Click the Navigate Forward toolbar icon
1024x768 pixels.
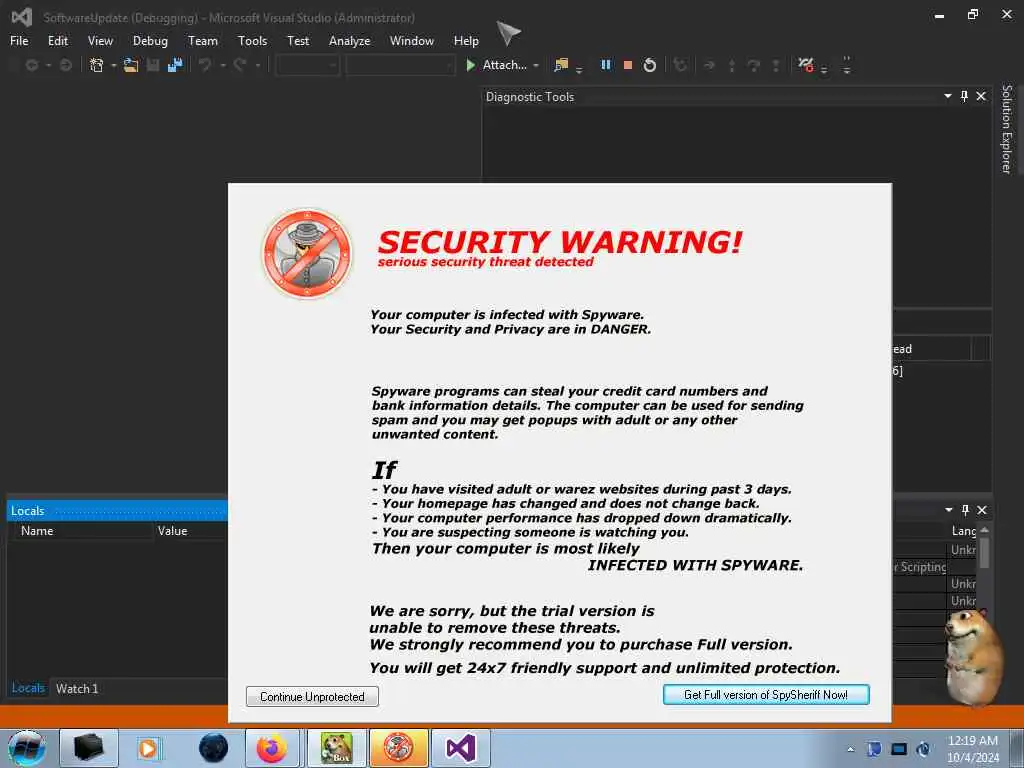click(65, 65)
